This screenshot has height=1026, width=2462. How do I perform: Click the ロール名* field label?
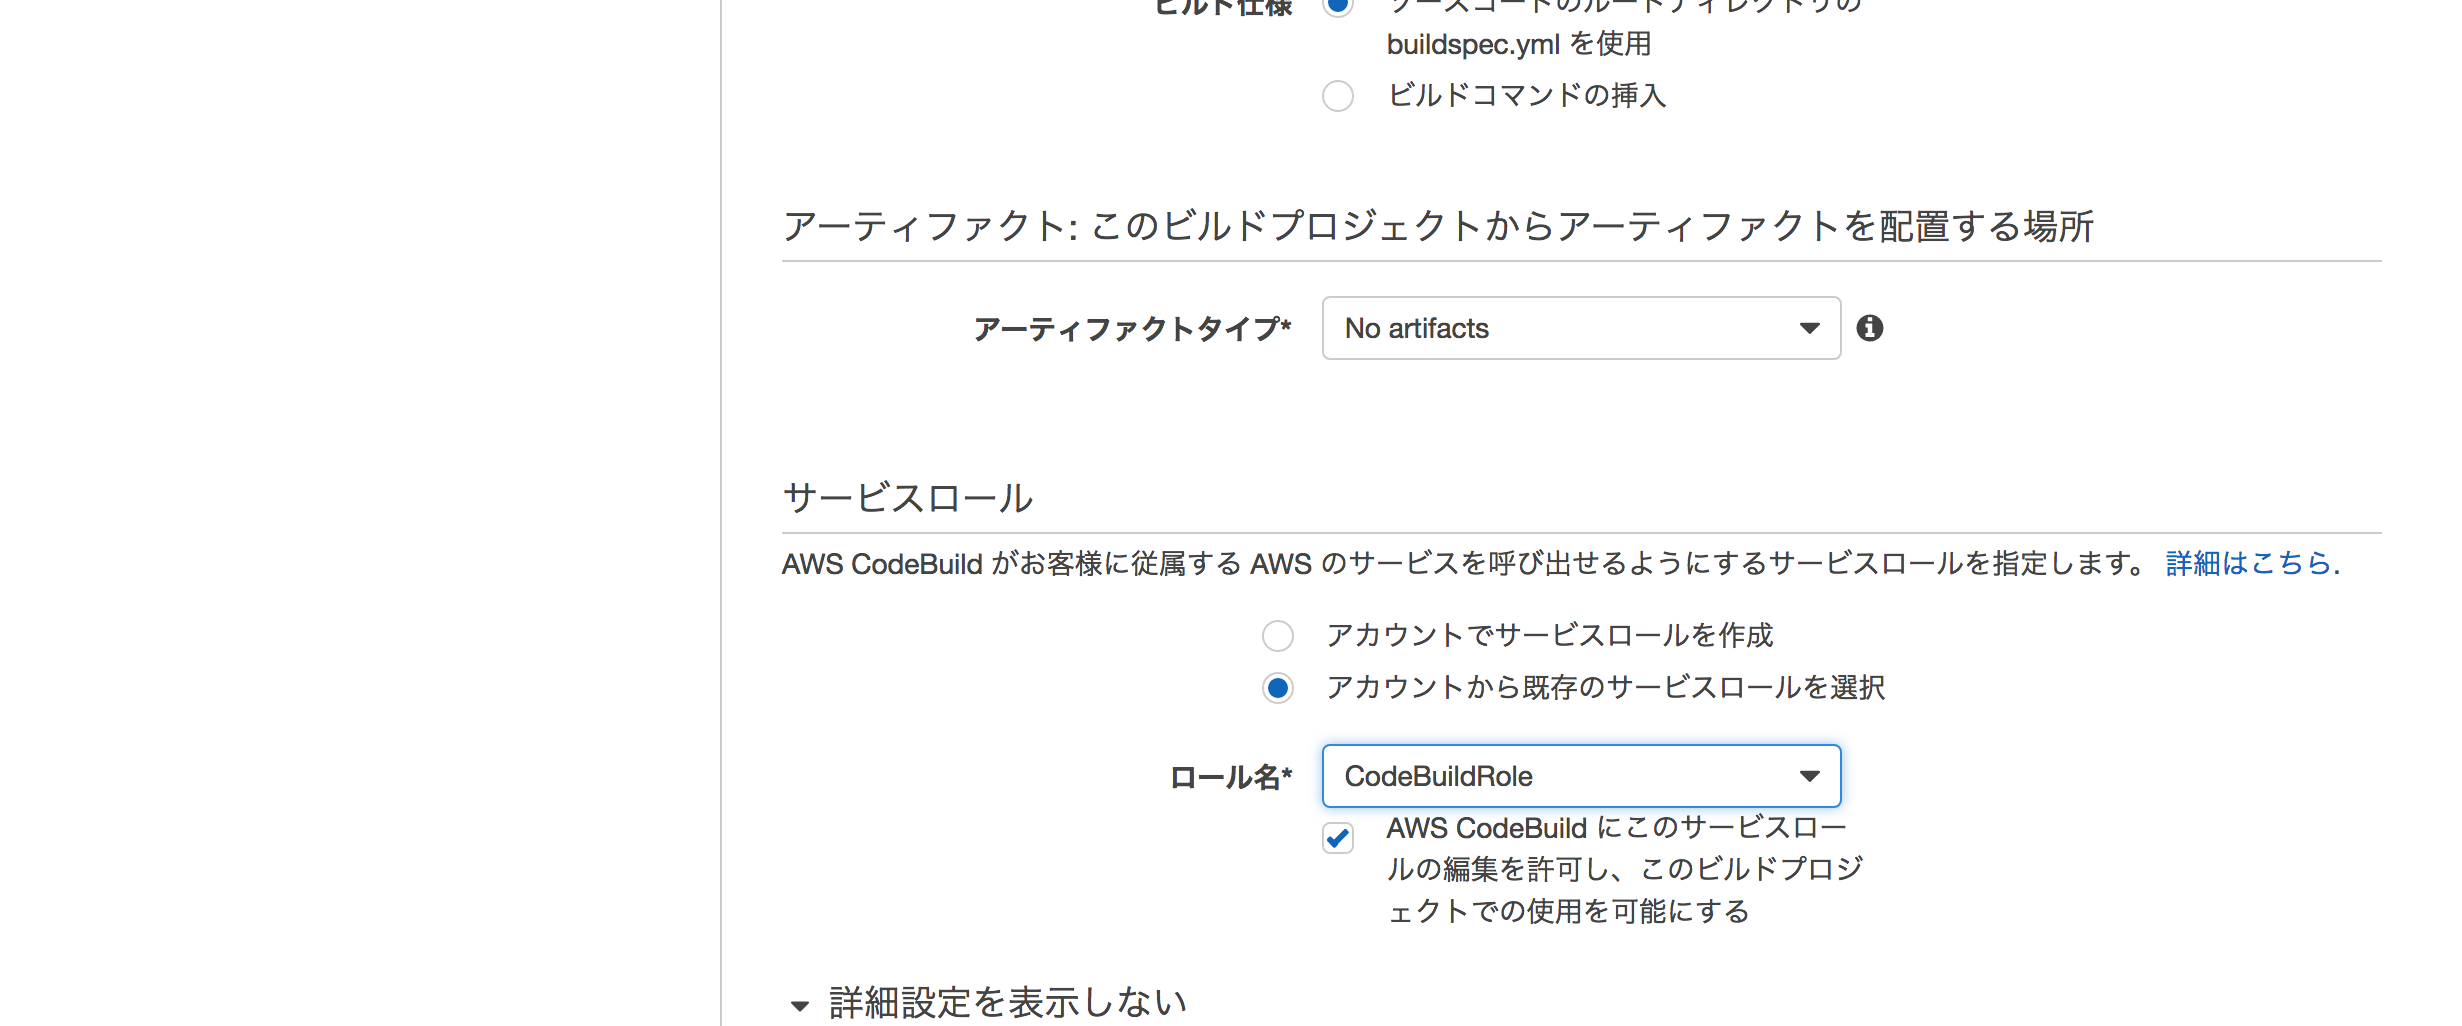click(1230, 776)
